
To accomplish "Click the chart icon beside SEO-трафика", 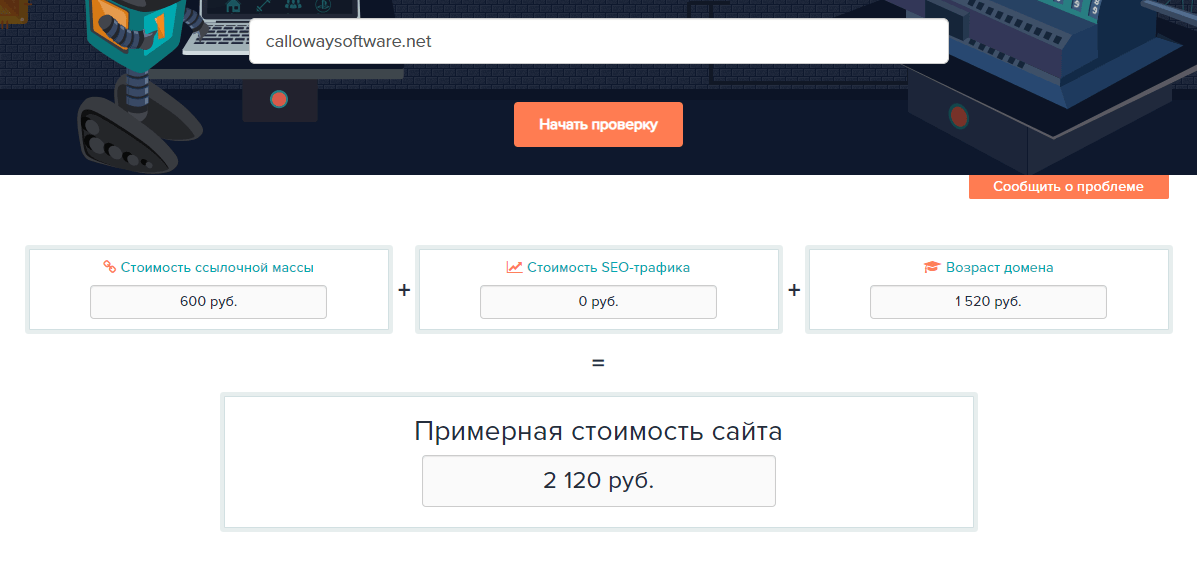I will tap(514, 267).
